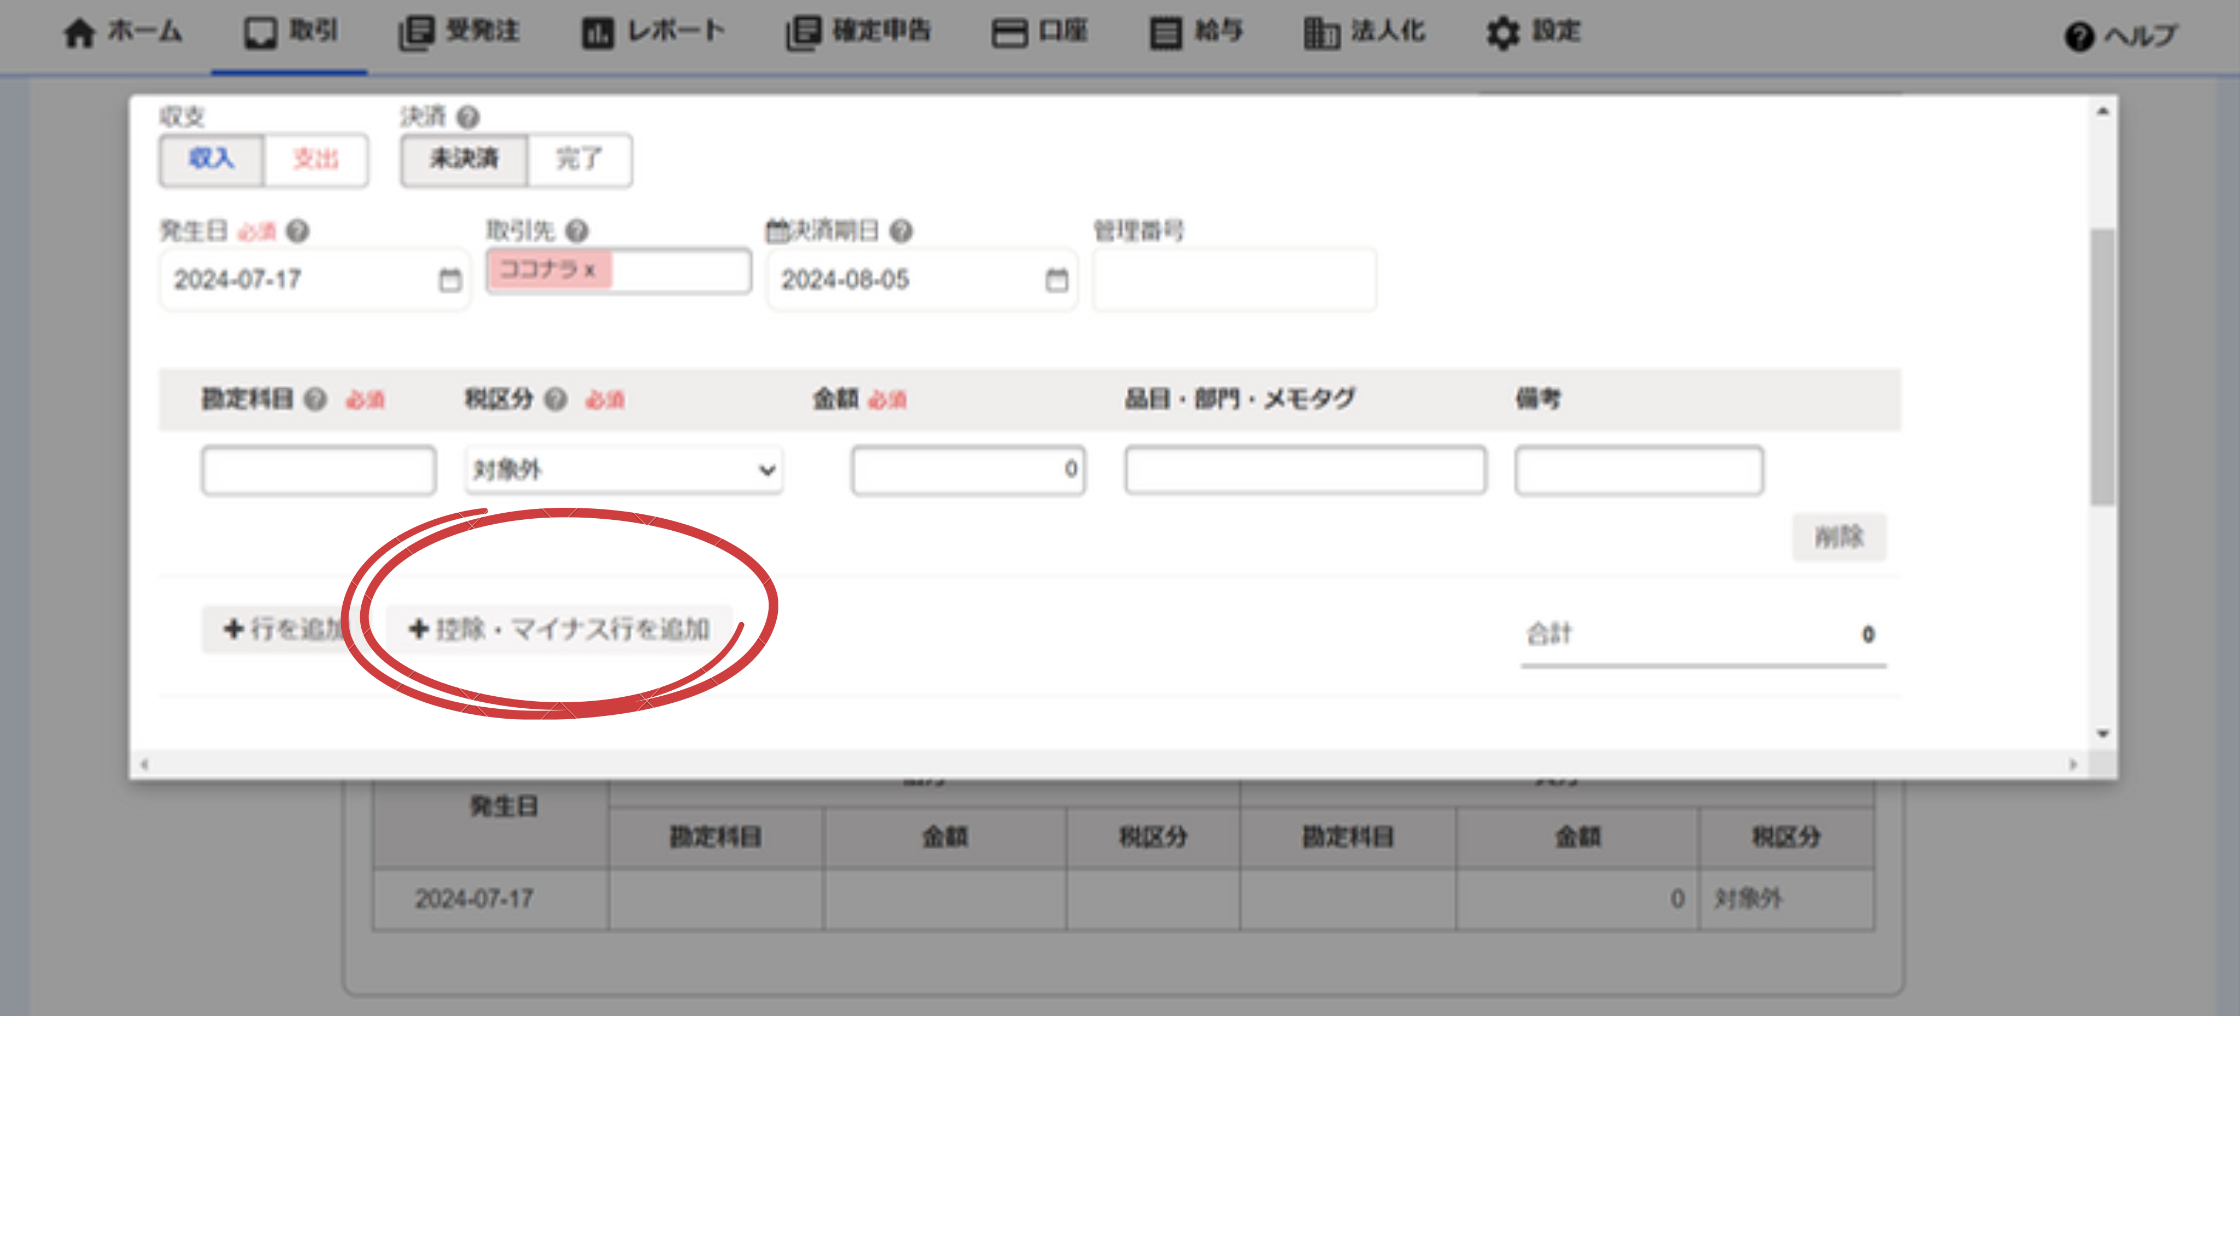Set settlement status to 未決済
Viewport: 2240px width, 1260px height.
[463, 159]
